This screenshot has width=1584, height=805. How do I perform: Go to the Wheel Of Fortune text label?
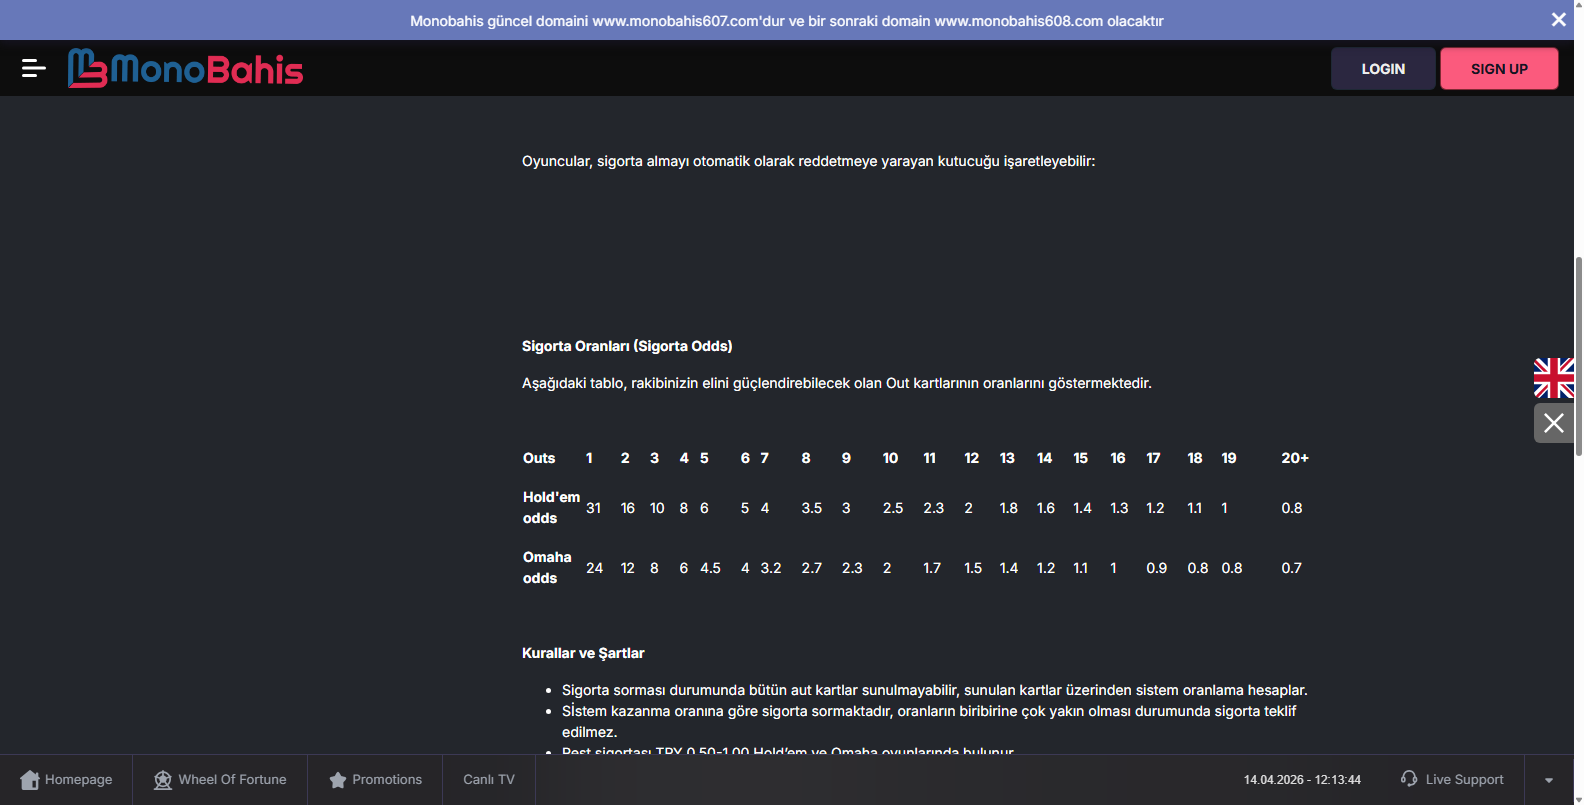[x=232, y=780]
